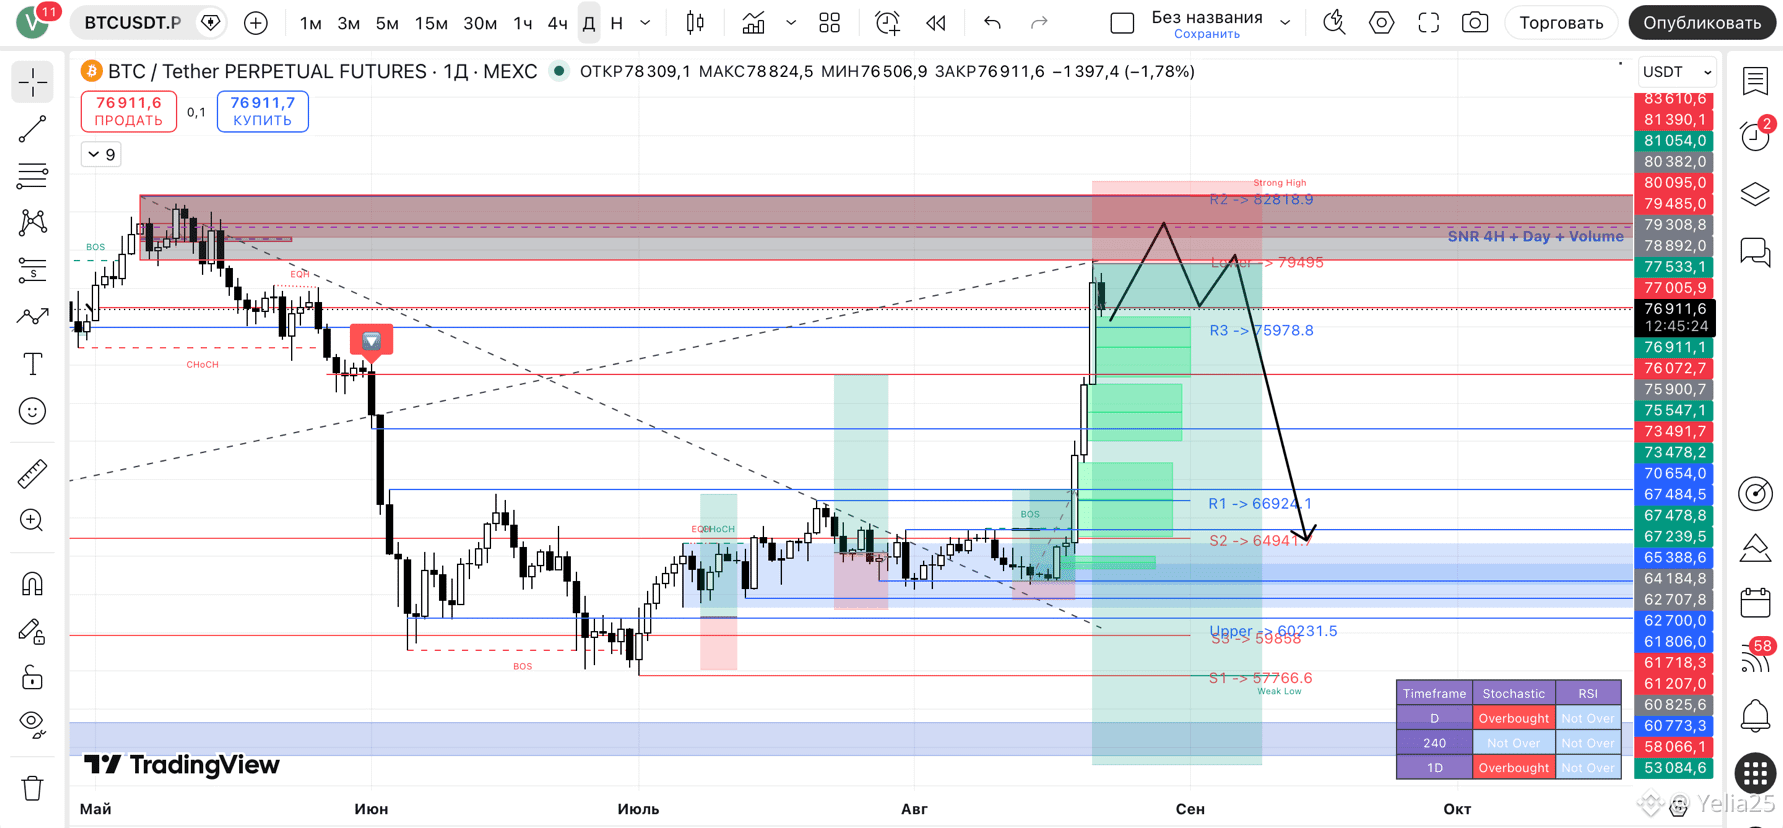Undo the last chart action
The image size is (1783, 828).
(992, 22)
